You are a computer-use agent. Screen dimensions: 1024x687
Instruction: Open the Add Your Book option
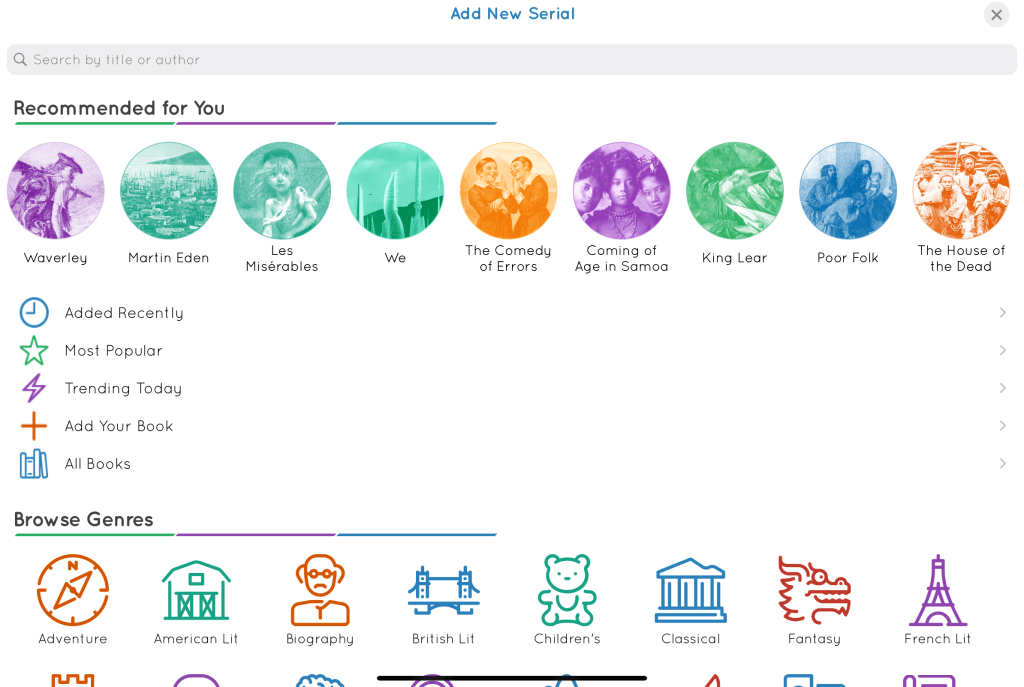pyautogui.click(x=119, y=426)
